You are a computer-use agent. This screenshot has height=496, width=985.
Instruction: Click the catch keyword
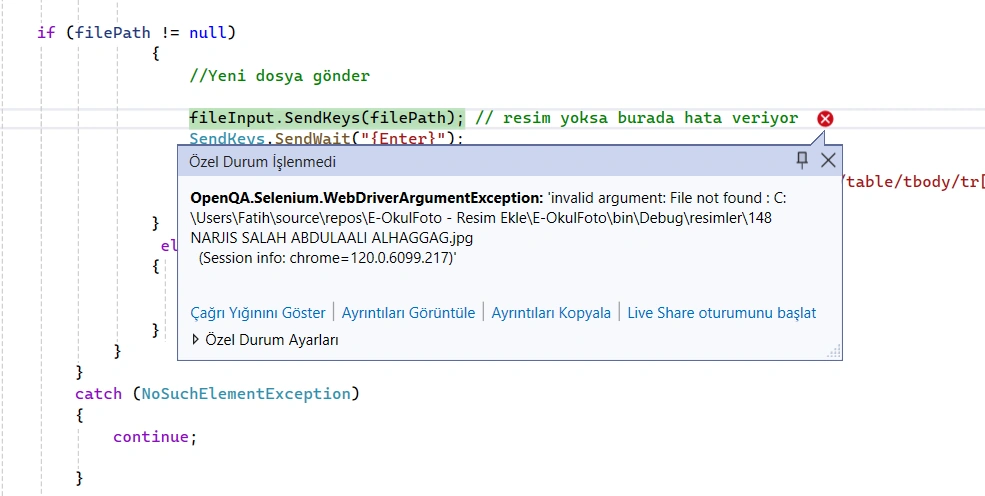coord(98,394)
